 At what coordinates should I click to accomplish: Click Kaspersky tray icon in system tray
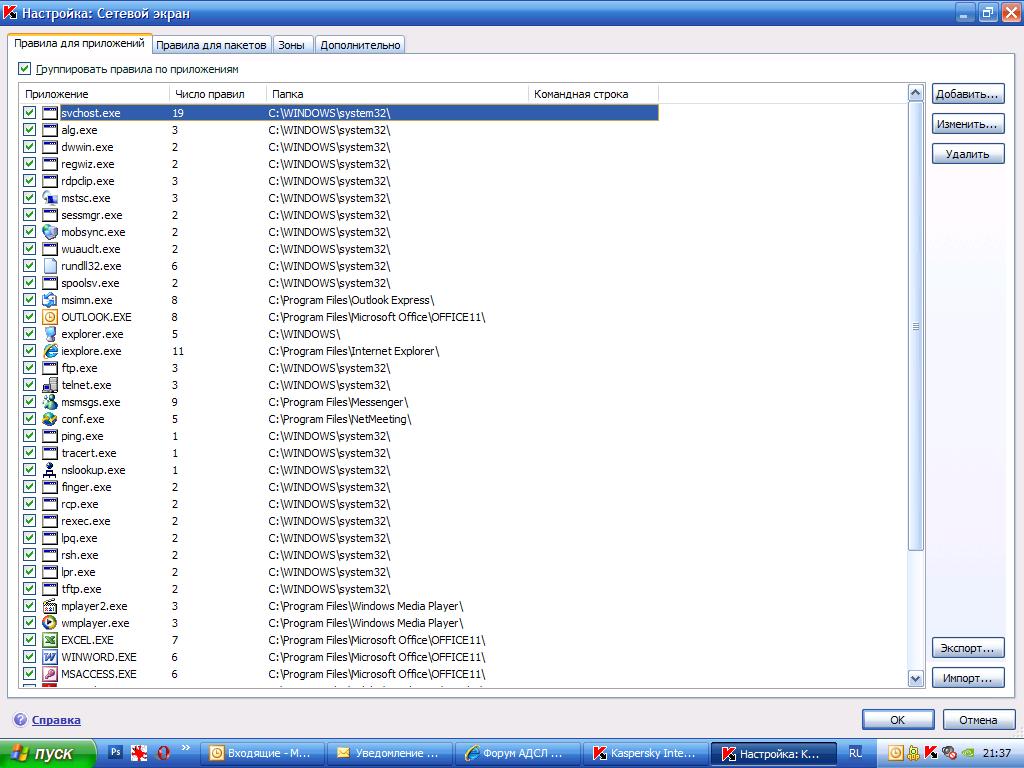click(x=931, y=753)
